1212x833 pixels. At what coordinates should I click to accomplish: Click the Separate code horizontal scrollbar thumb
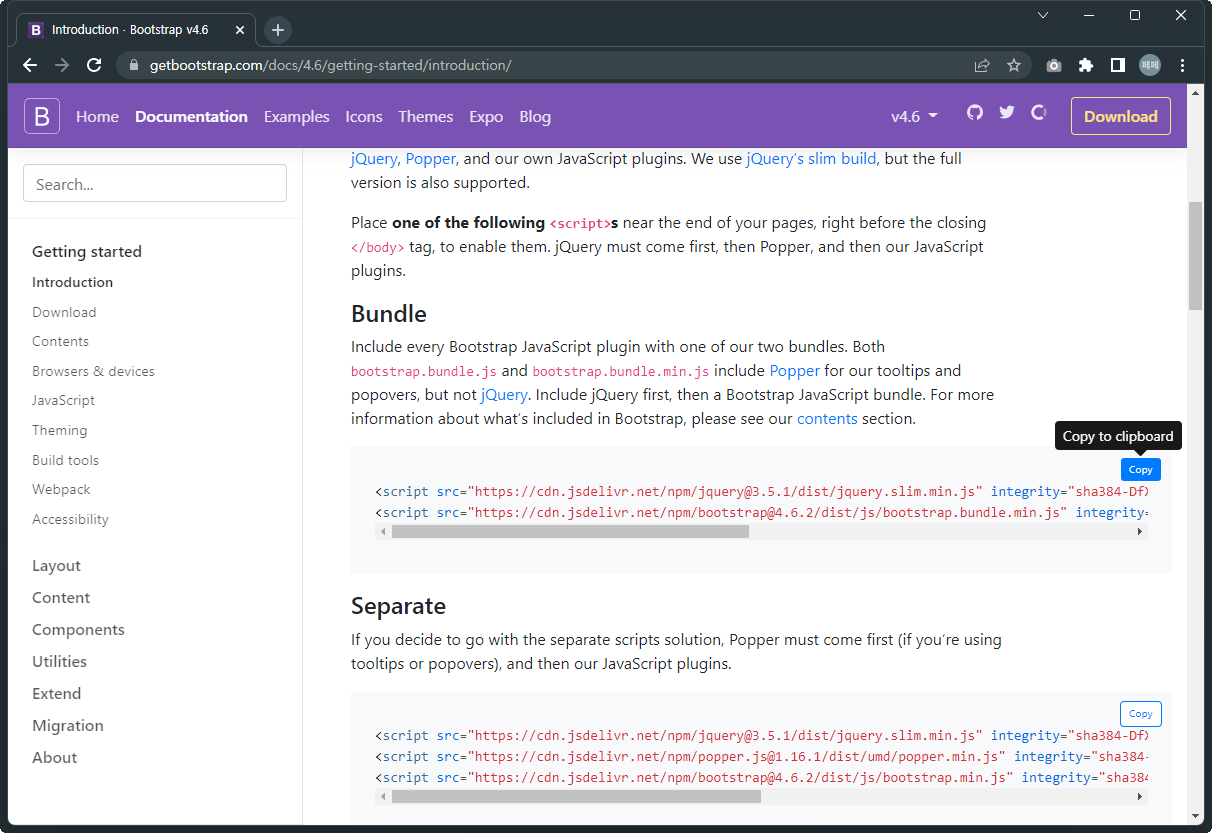point(576,797)
